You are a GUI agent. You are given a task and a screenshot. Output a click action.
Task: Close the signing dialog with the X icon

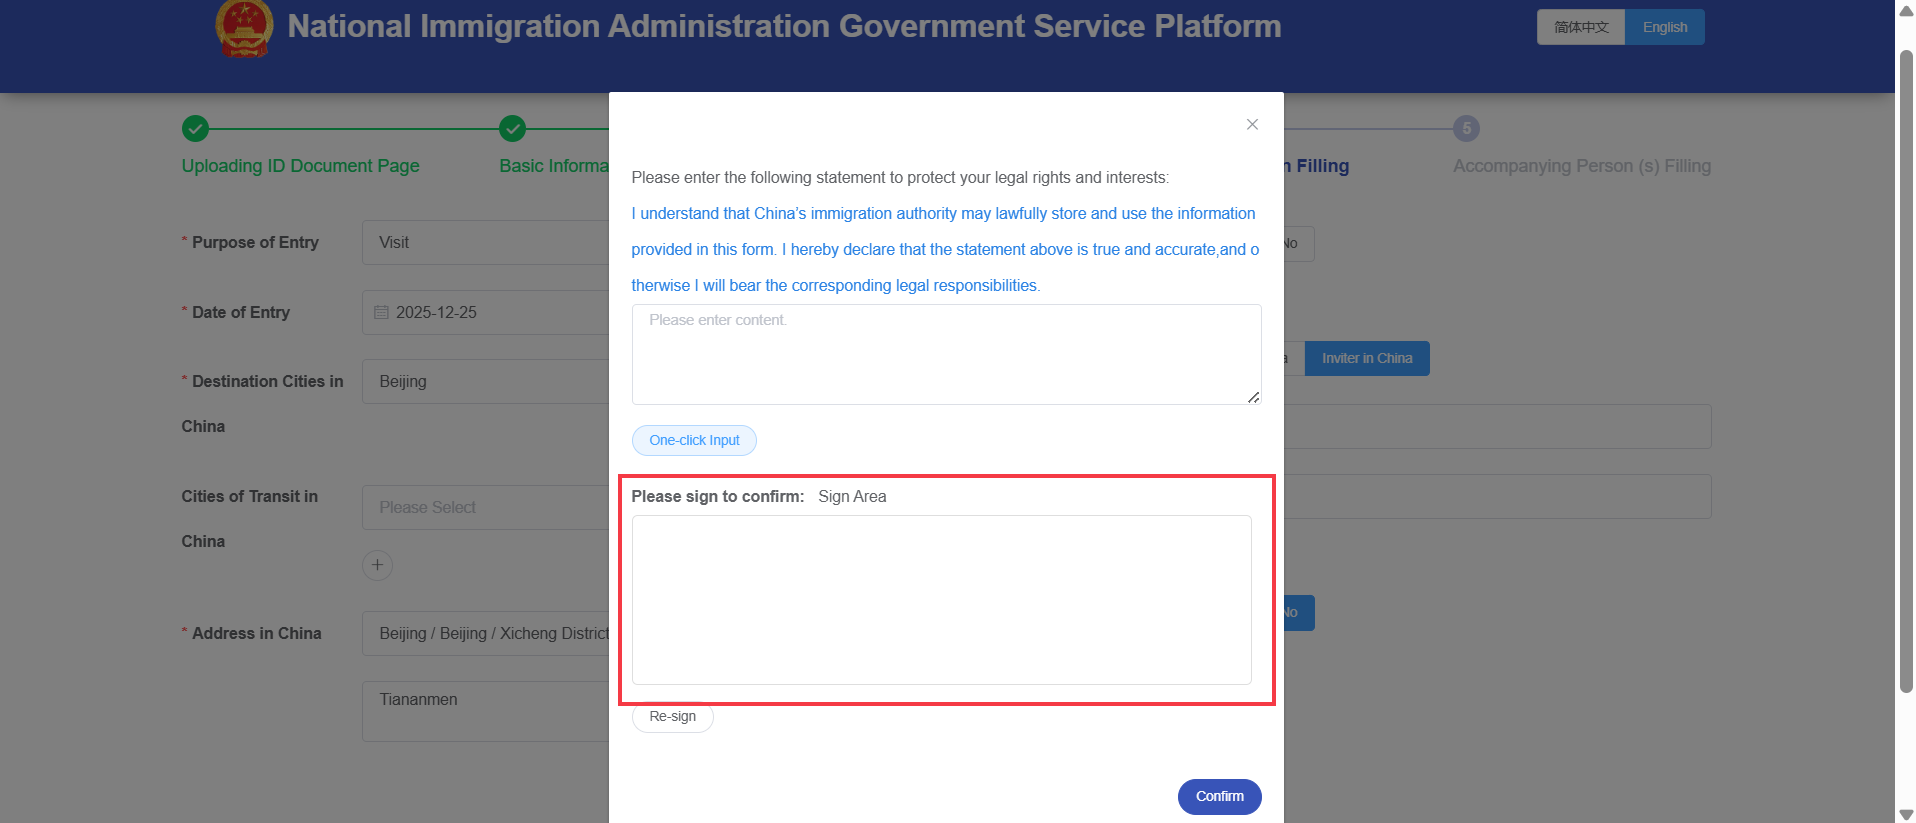pyautogui.click(x=1251, y=124)
